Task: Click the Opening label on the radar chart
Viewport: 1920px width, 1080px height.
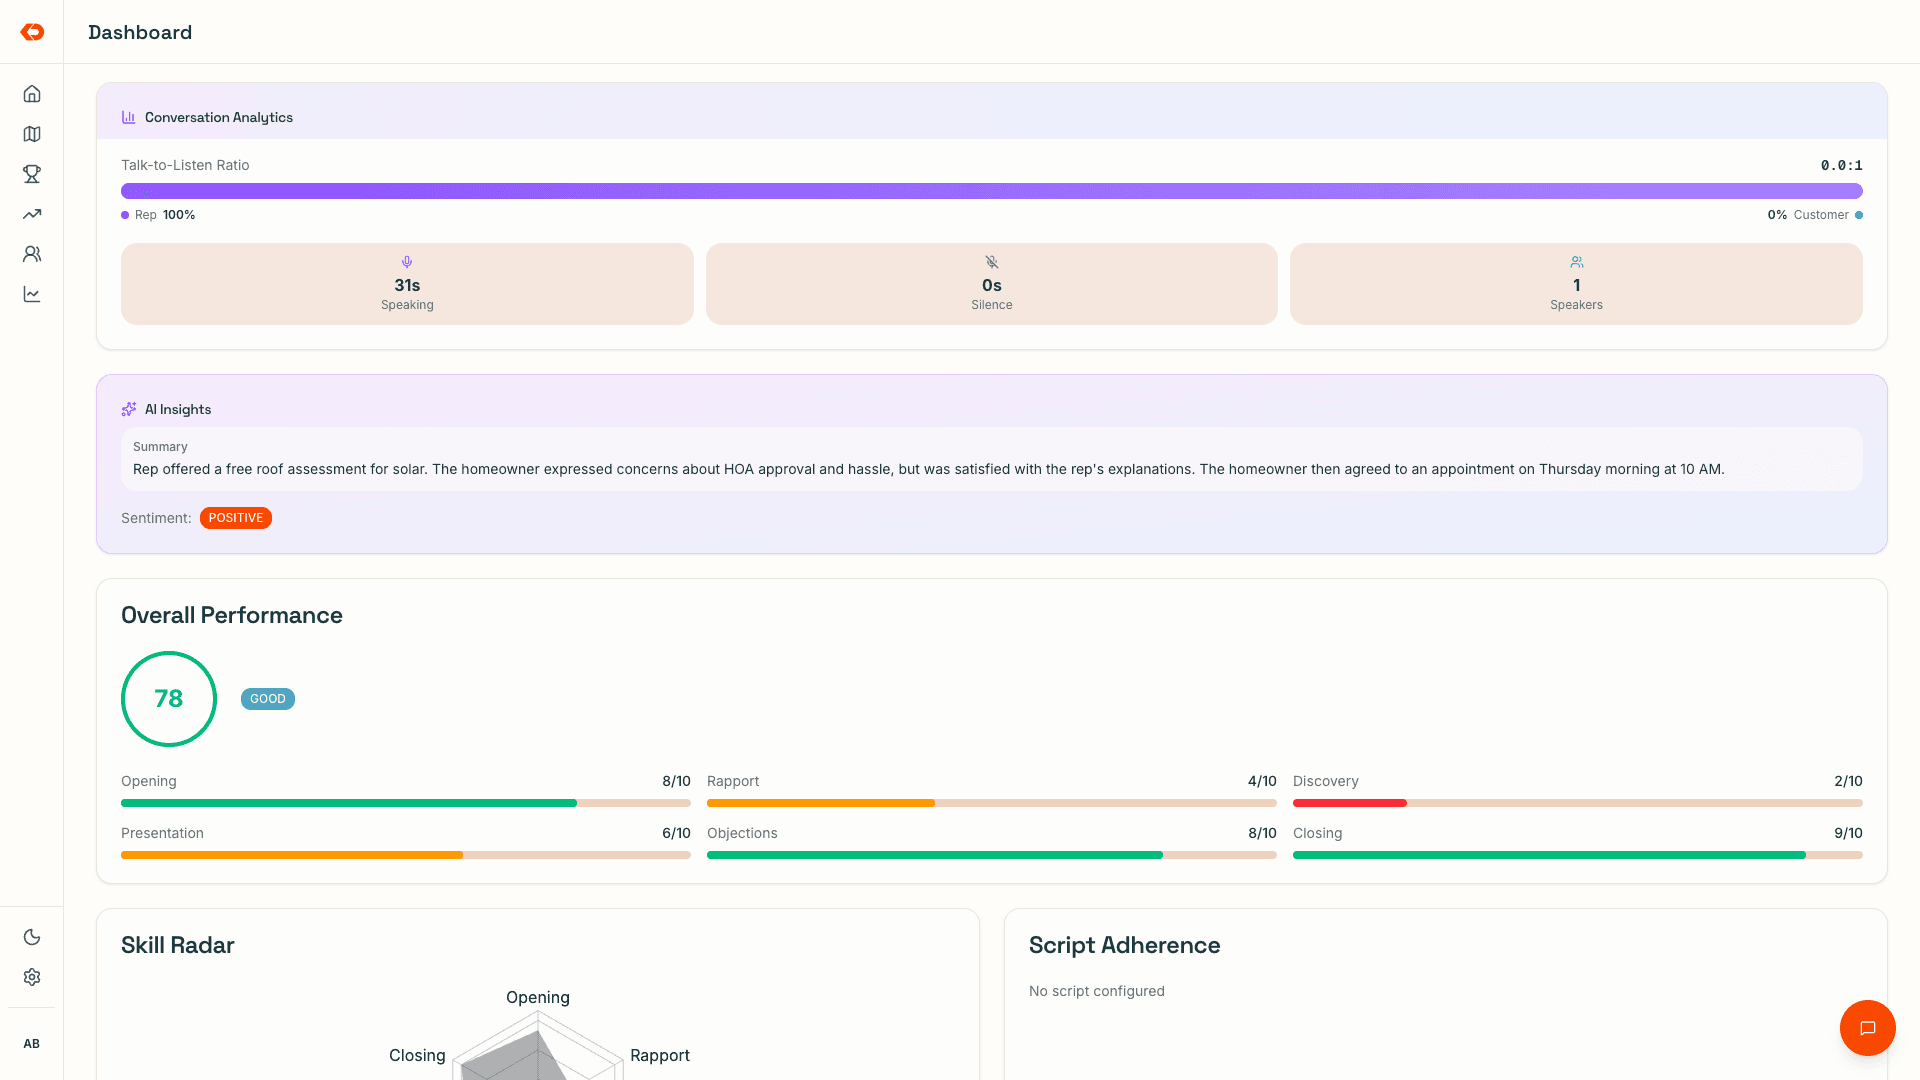Action: [538, 997]
